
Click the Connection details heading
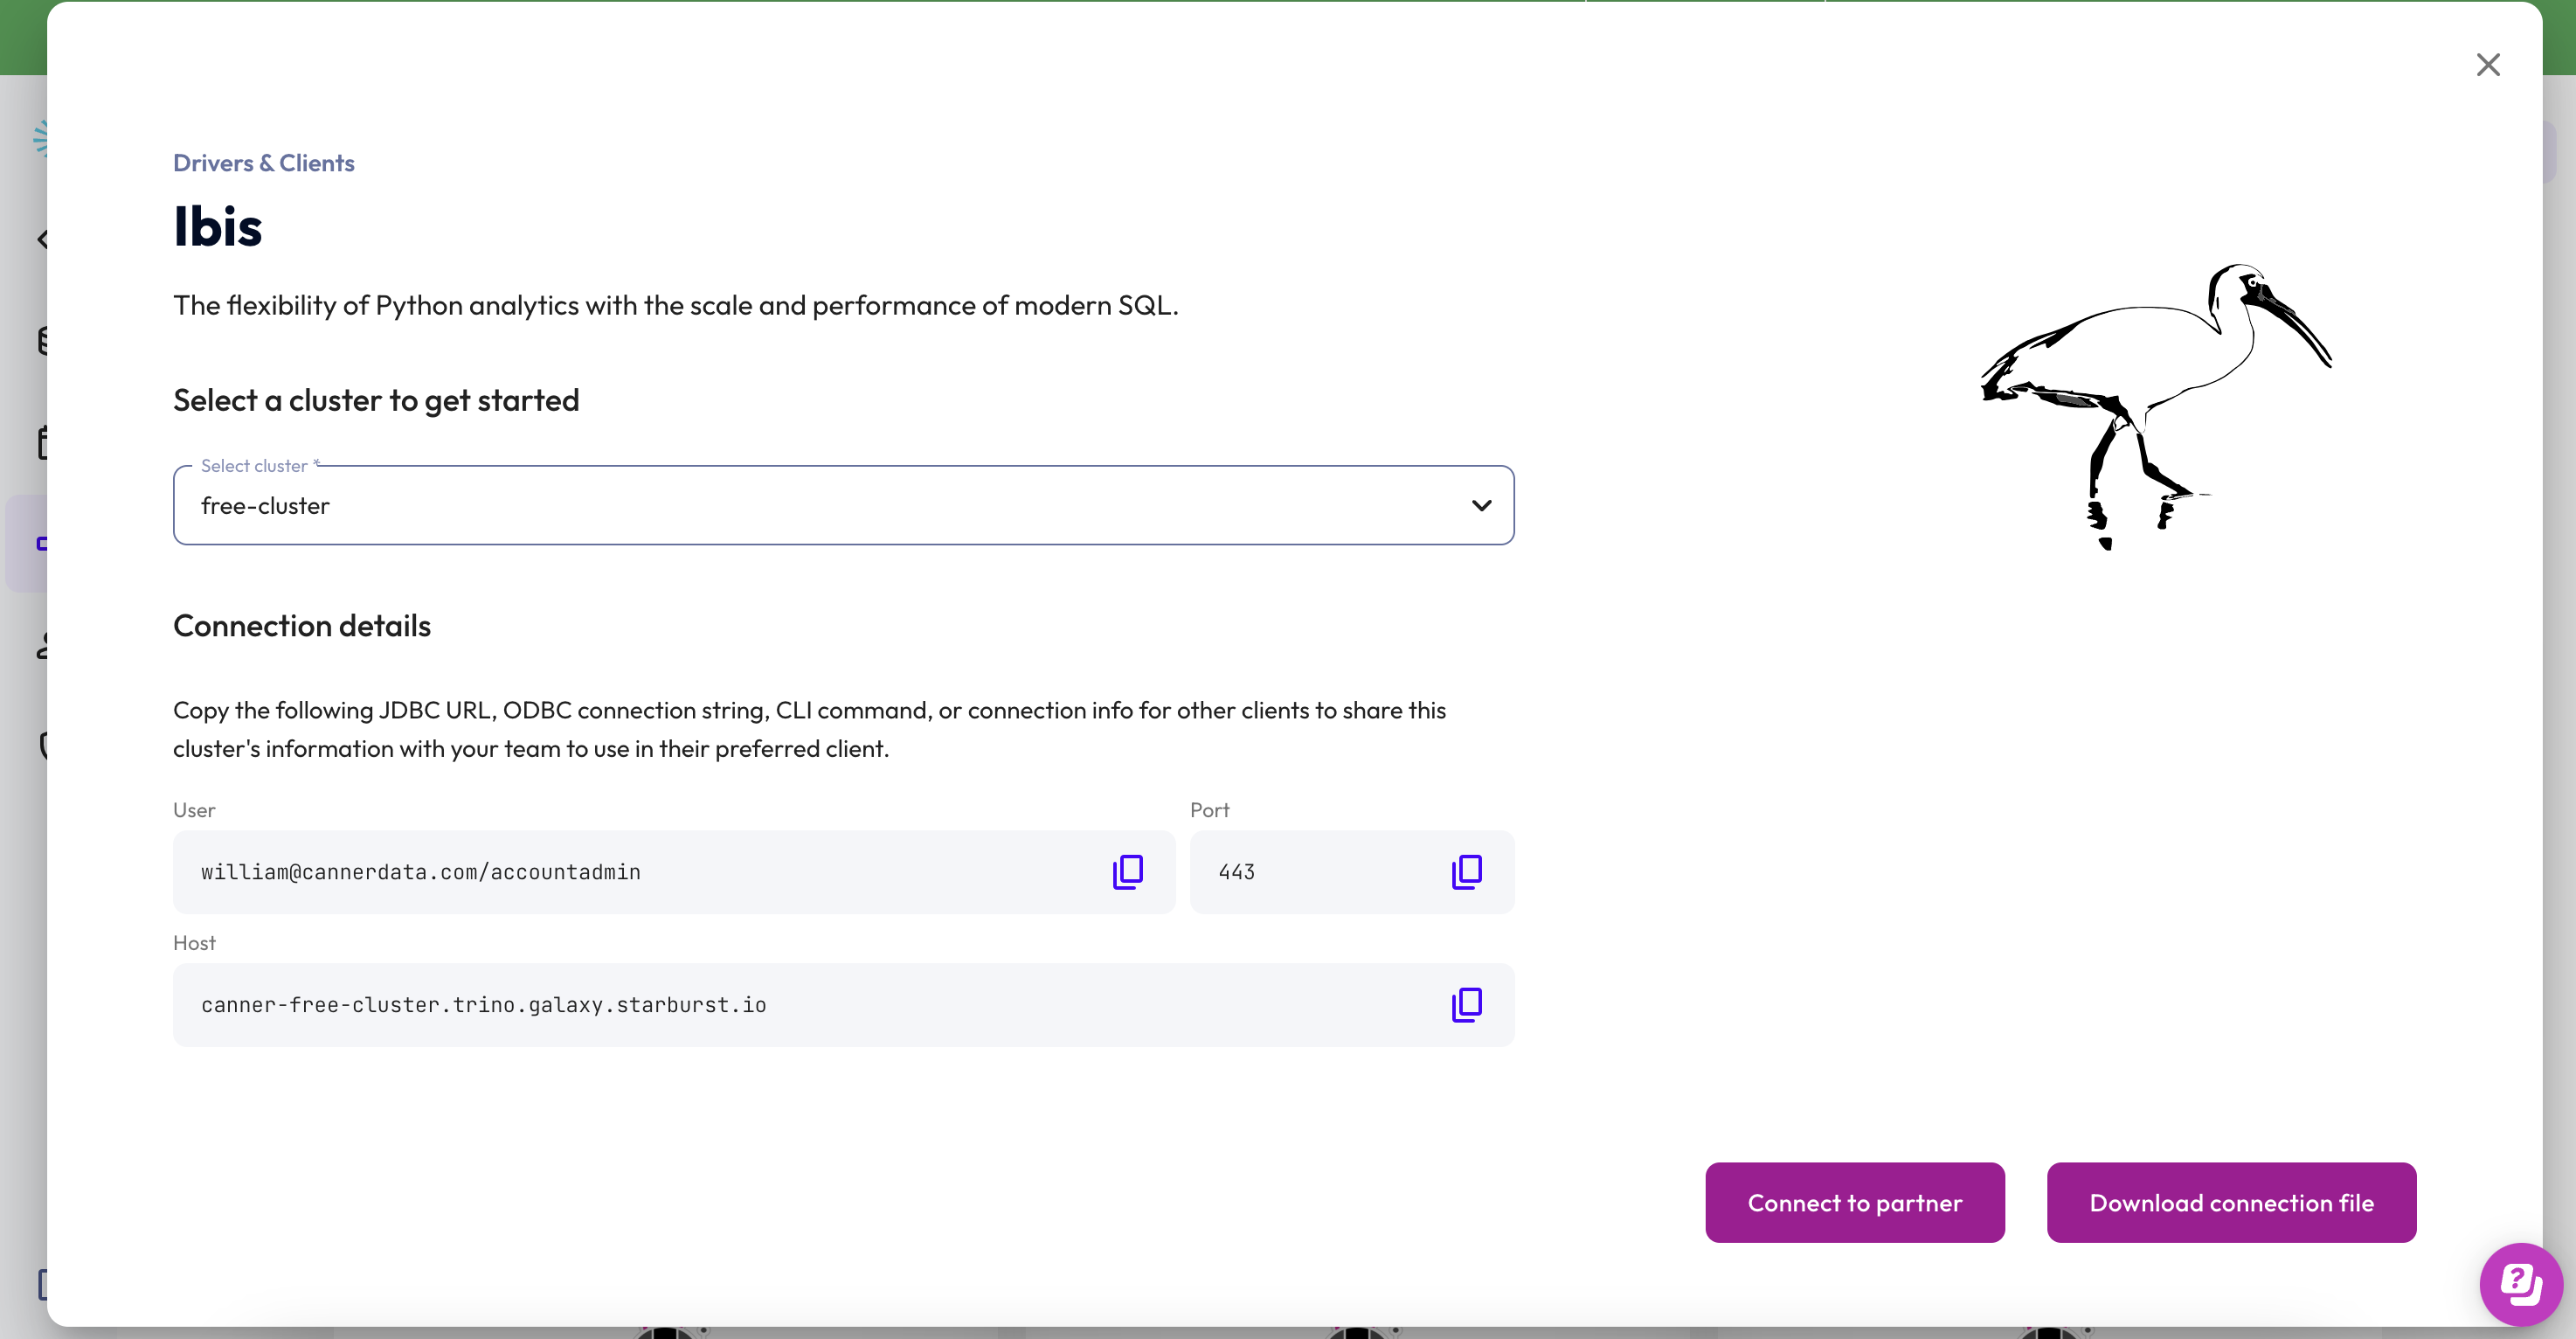tap(301, 625)
